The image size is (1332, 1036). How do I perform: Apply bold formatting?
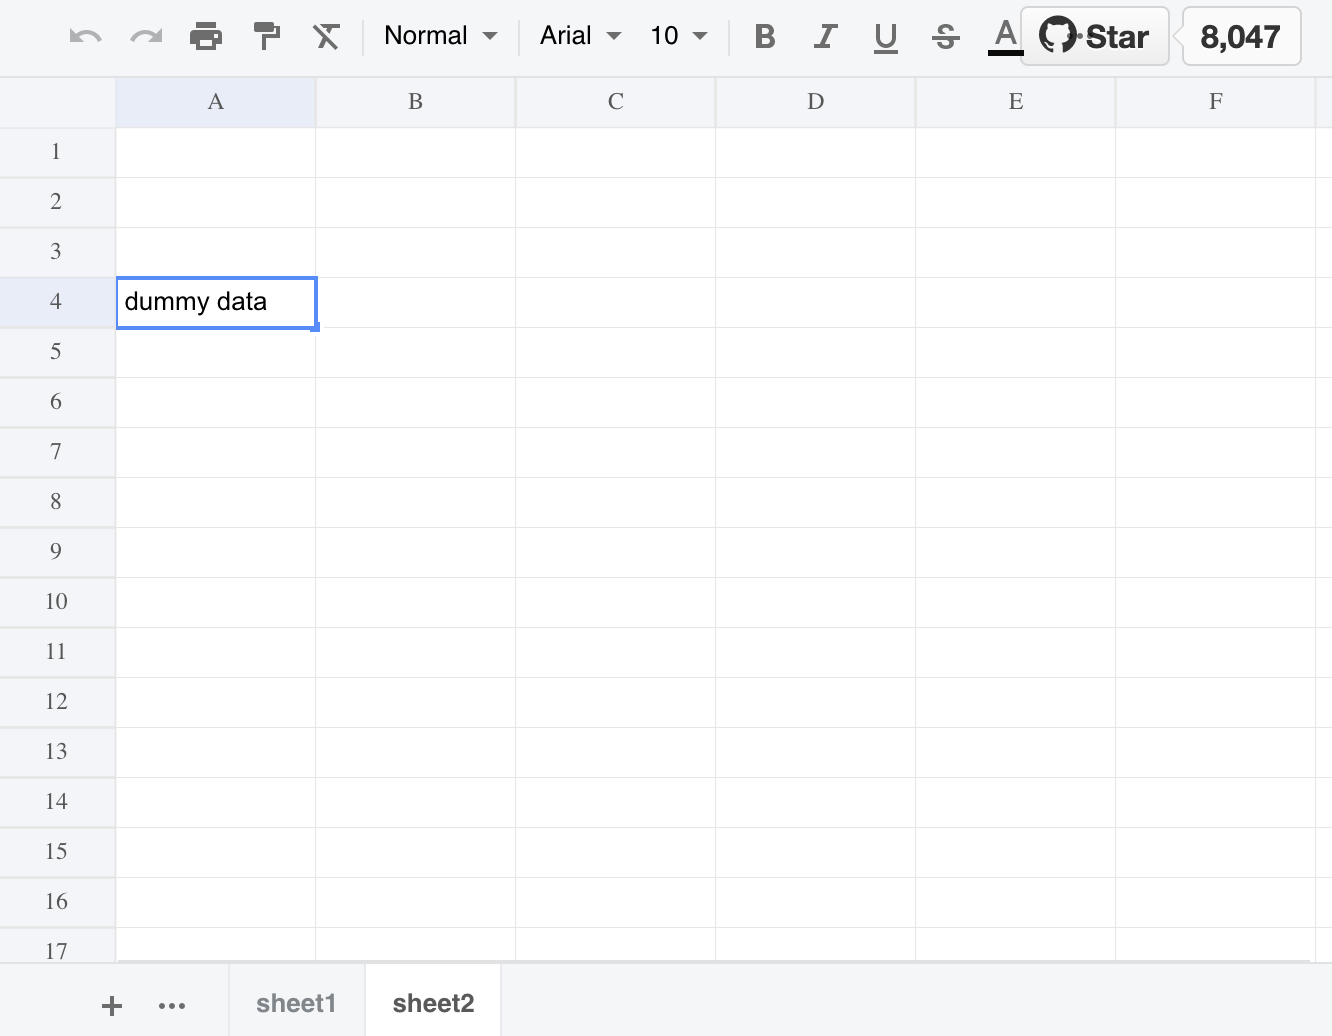(764, 35)
